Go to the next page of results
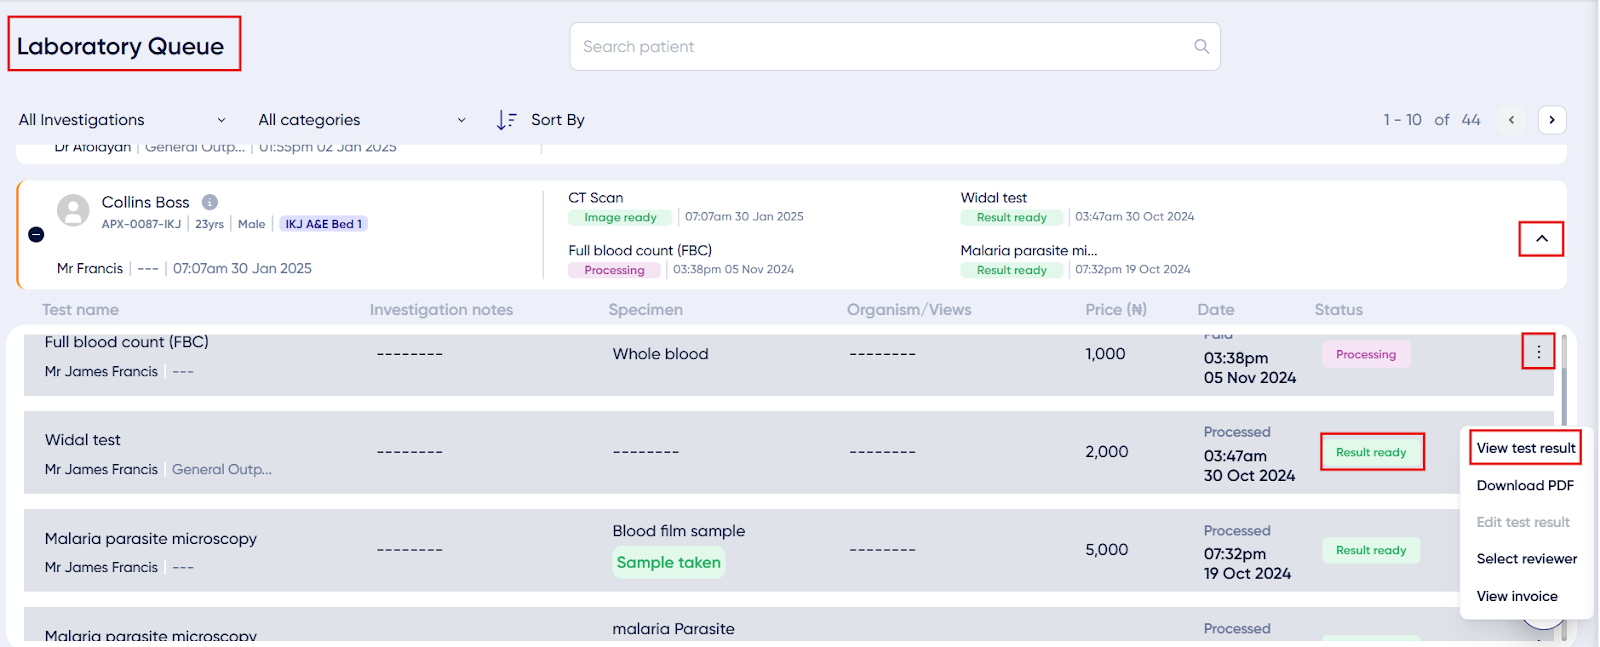Screen dimensions: 1600x647 pos(1552,120)
